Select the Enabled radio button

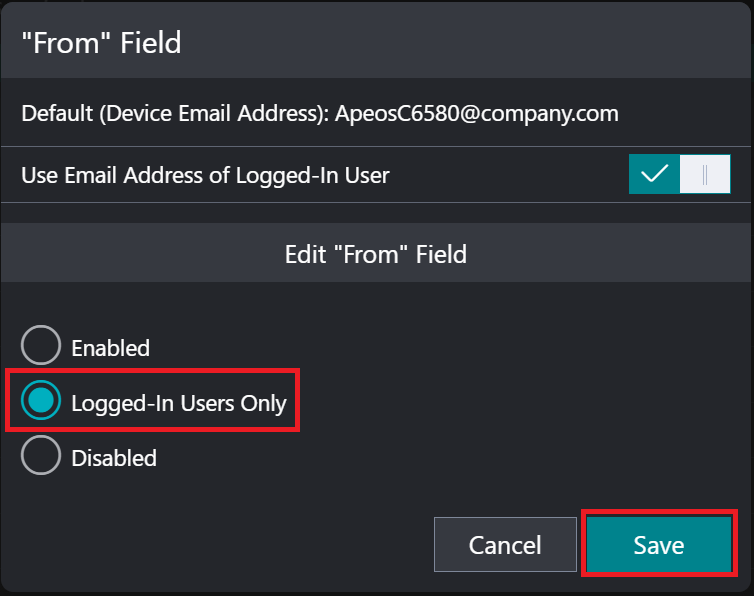[41, 347]
